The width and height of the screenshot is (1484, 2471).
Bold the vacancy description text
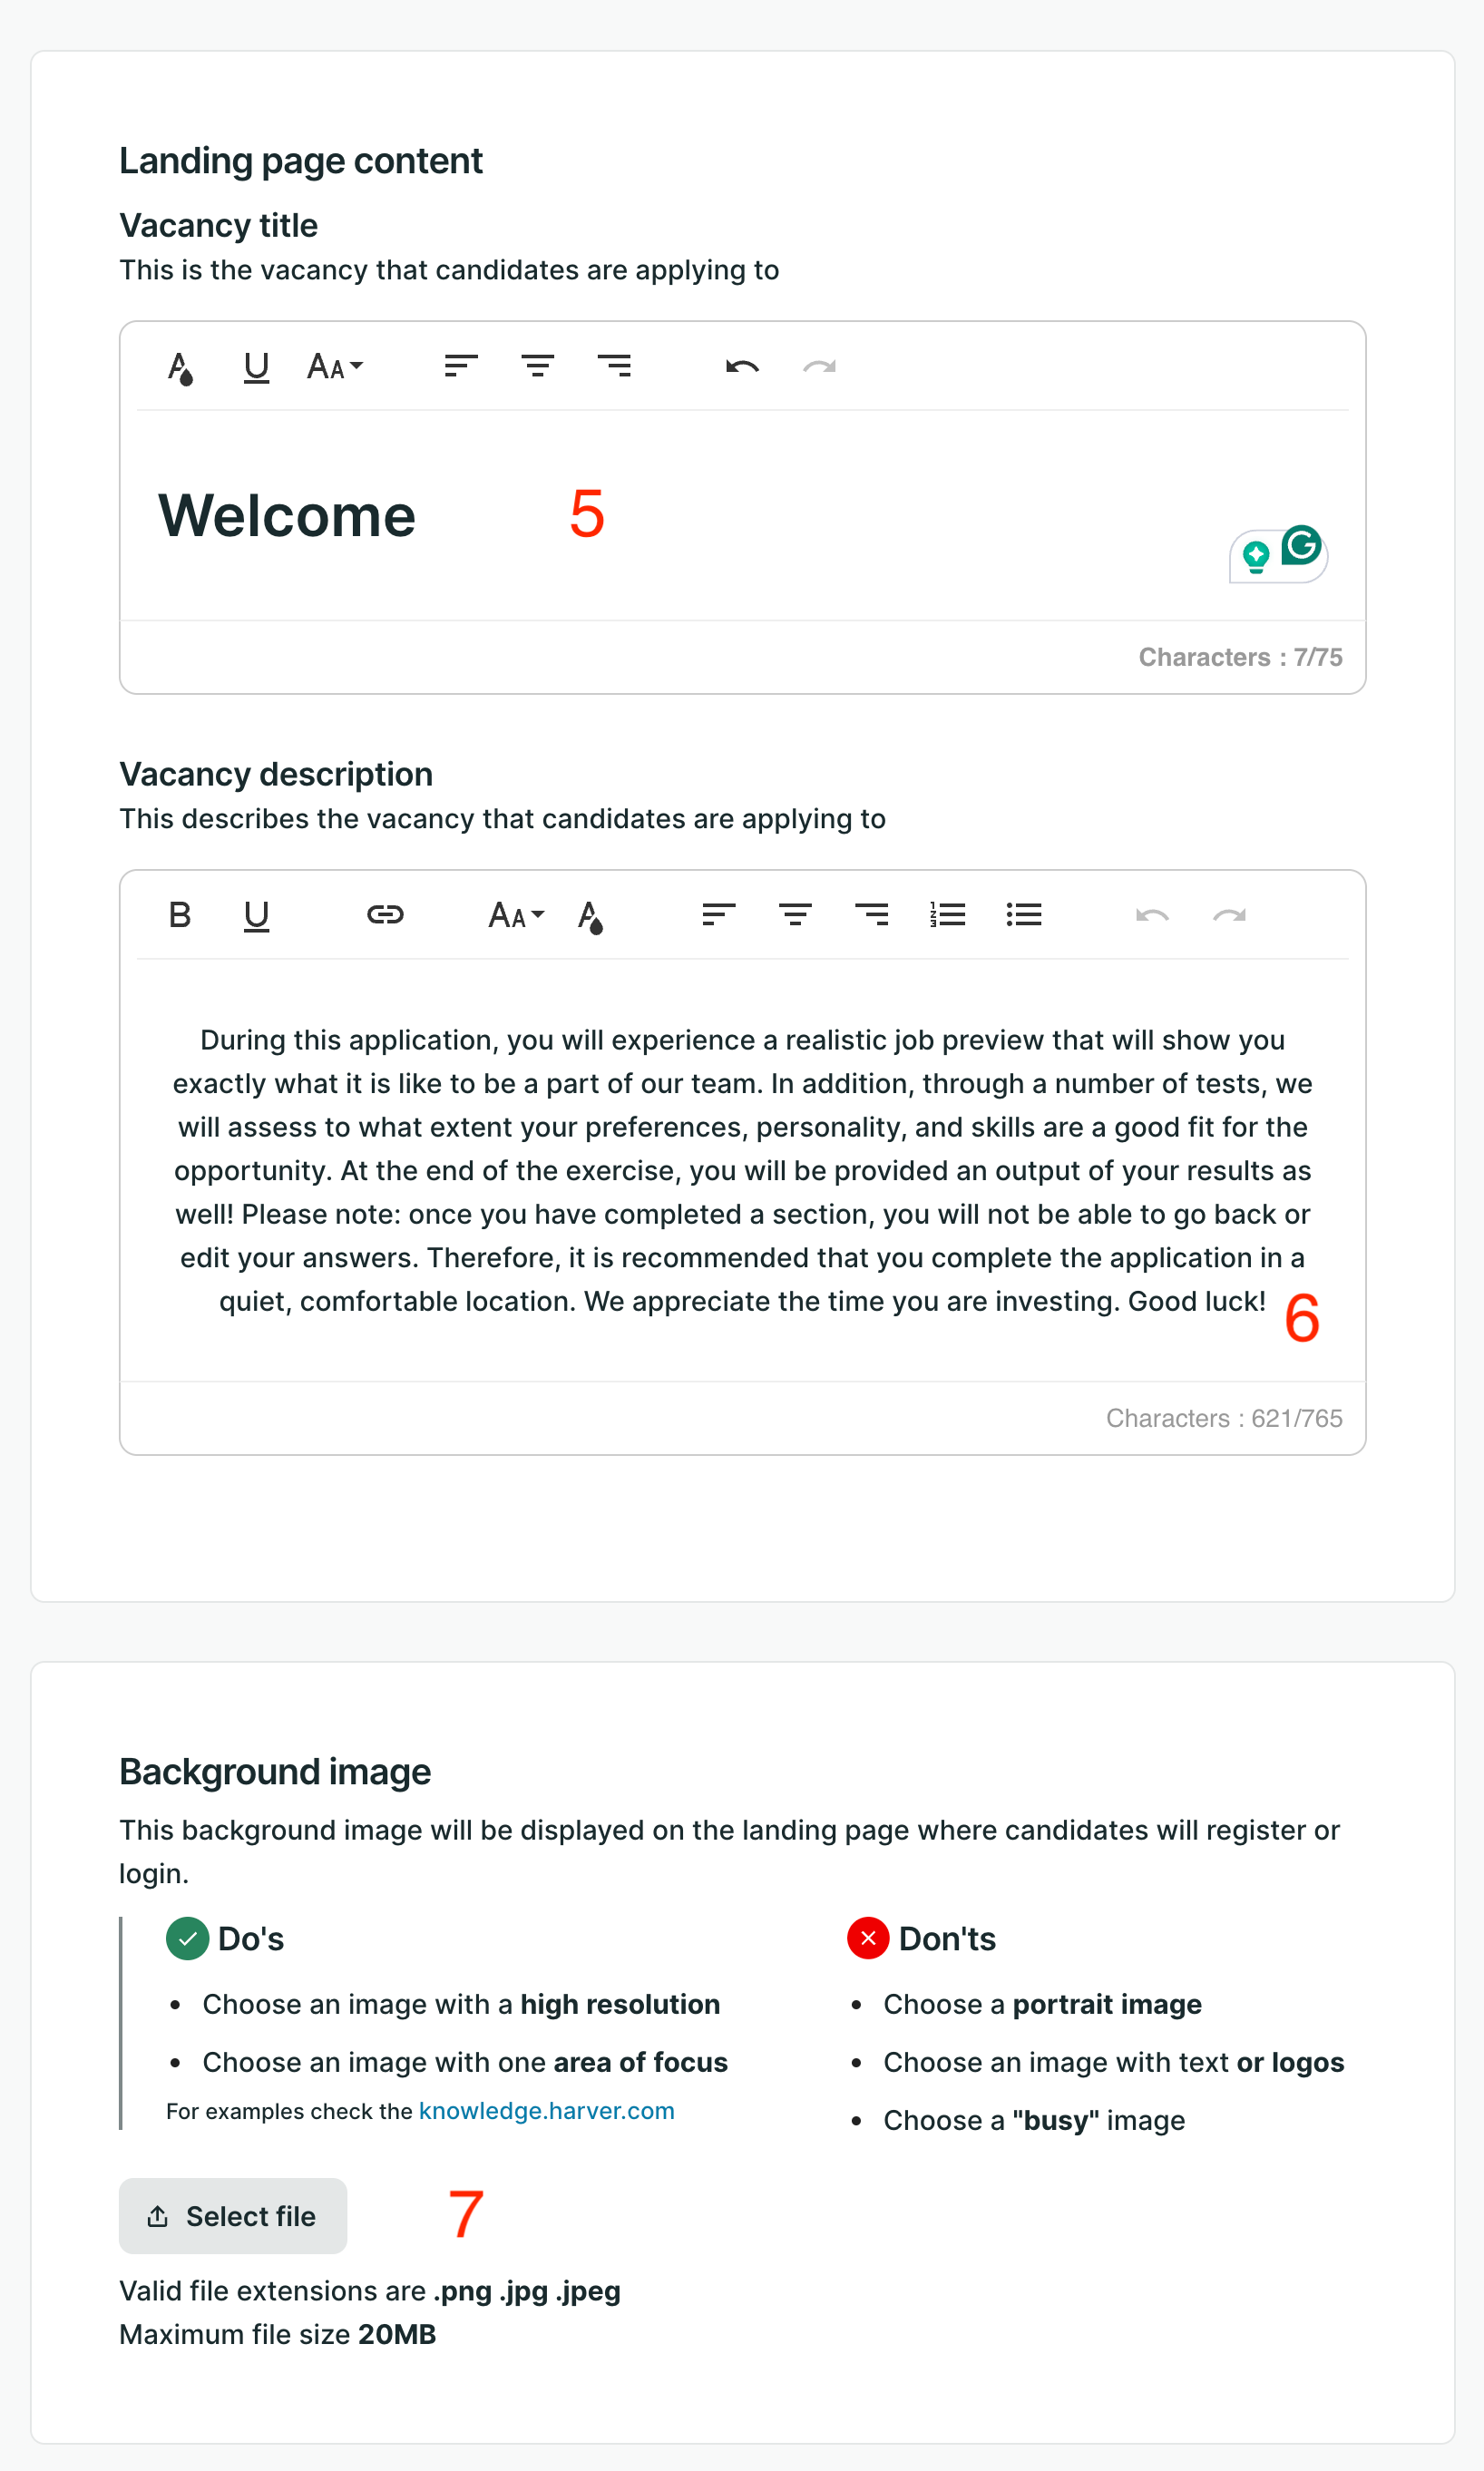[180, 915]
